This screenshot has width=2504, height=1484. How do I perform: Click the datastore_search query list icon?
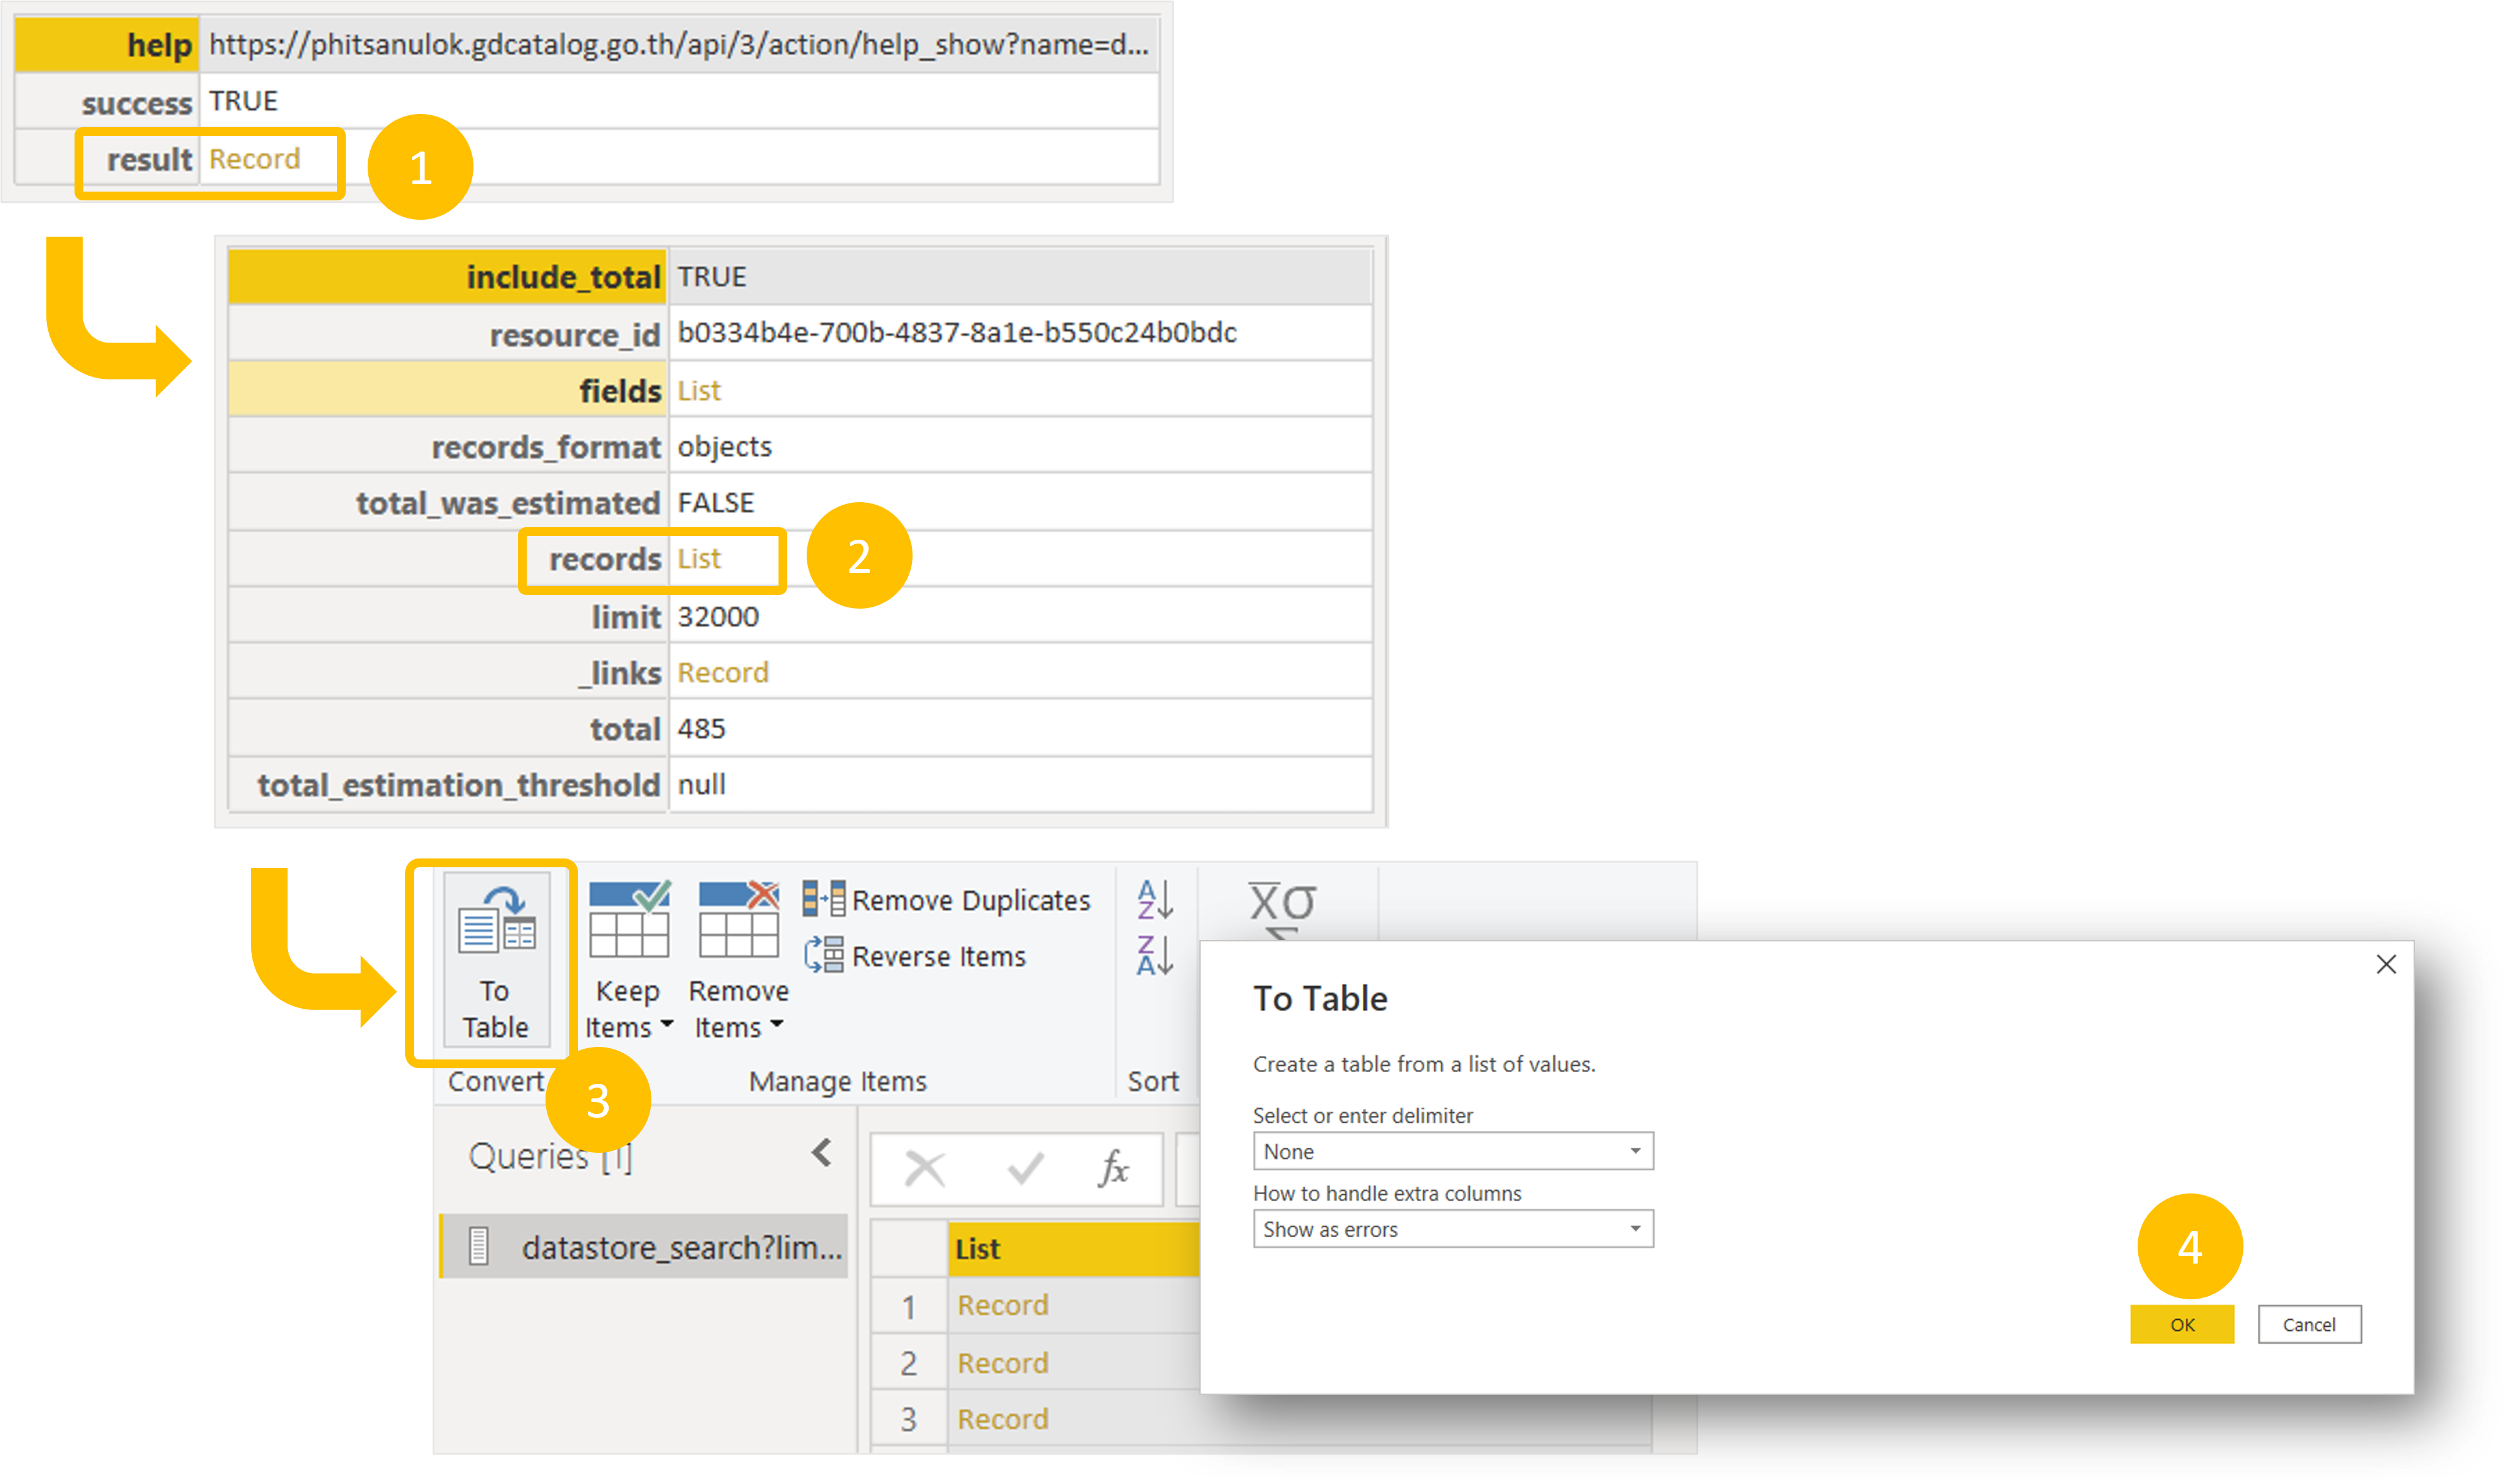(x=478, y=1246)
